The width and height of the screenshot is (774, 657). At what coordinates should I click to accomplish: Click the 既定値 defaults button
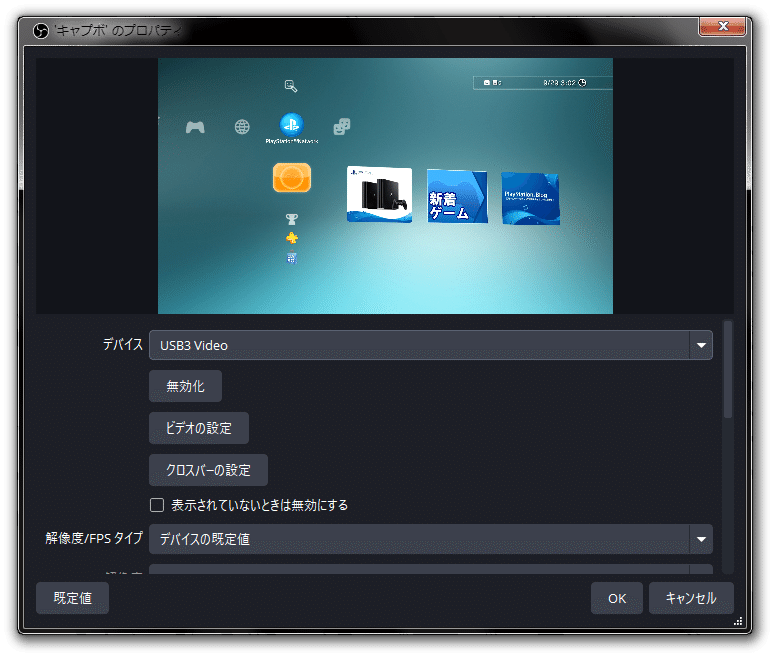coord(72,598)
